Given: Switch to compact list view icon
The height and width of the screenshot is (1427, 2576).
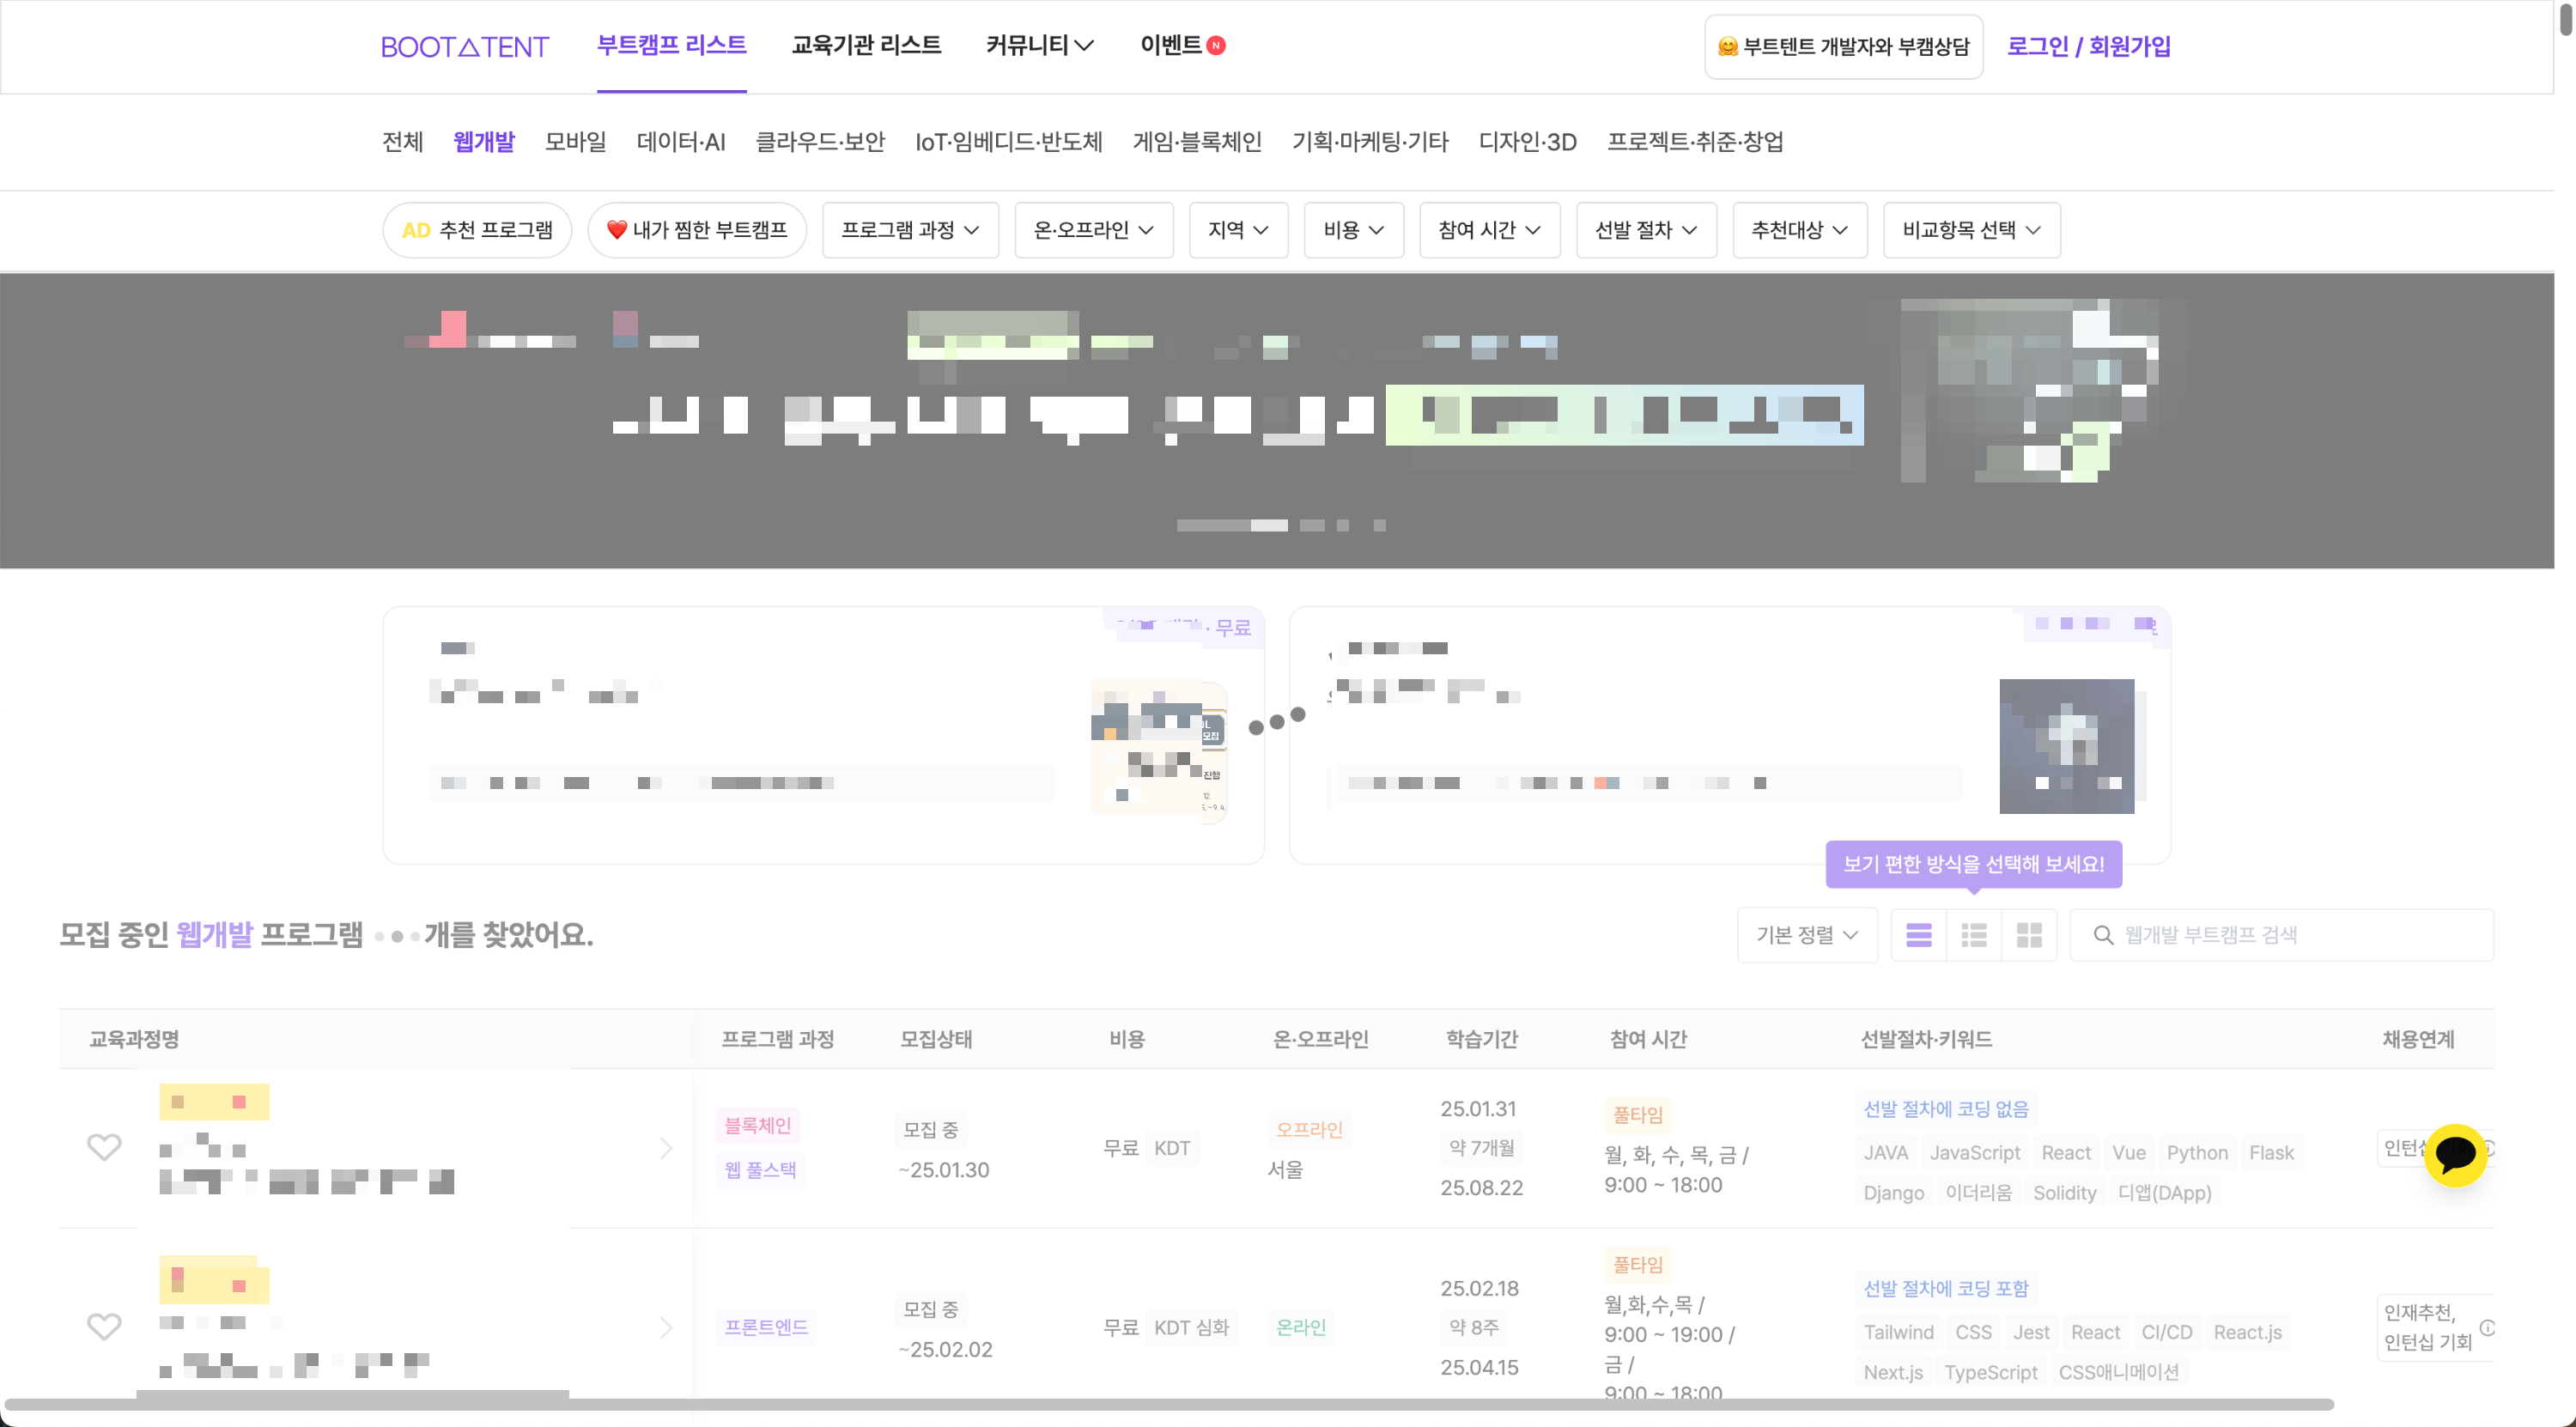Looking at the screenshot, I should (x=1973, y=935).
